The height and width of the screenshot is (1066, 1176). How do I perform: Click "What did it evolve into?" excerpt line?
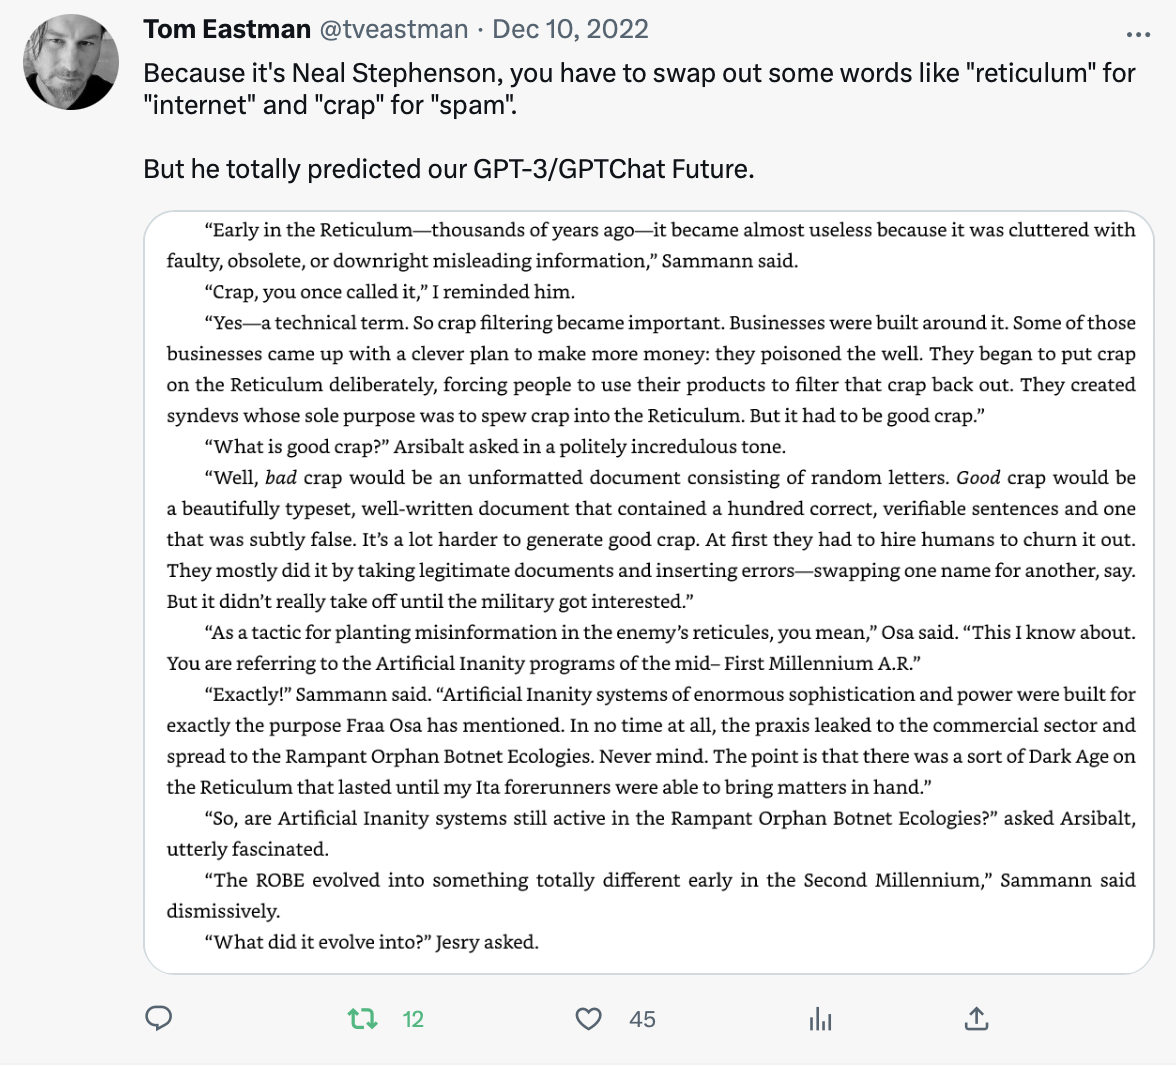click(x=371, y=942)
